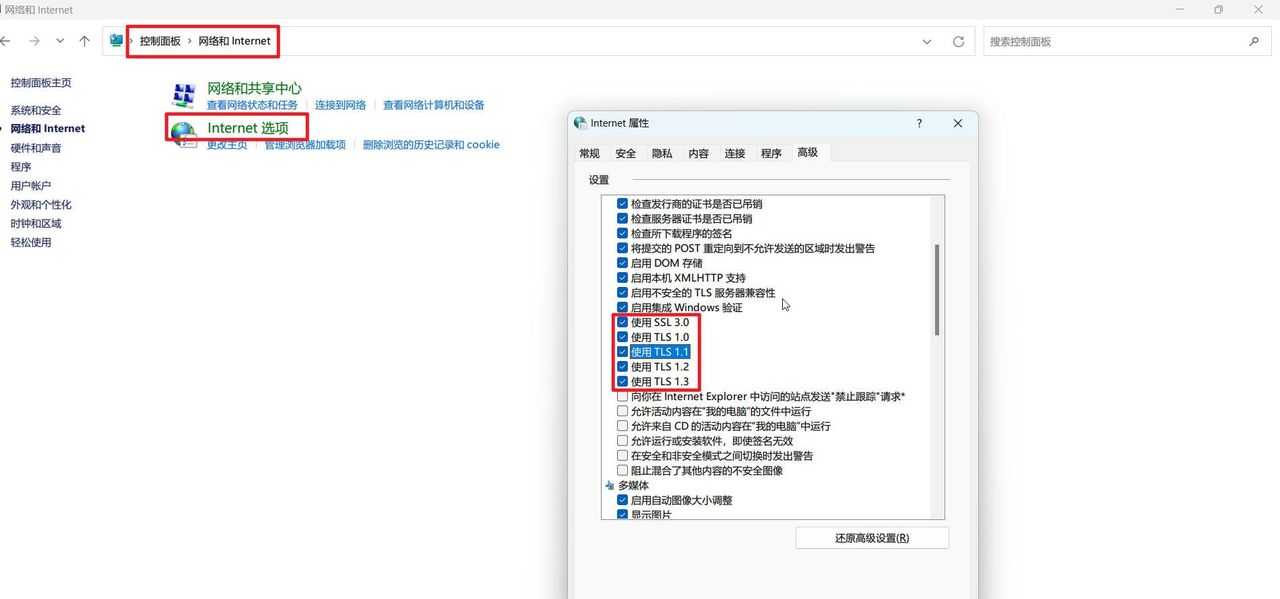The width and height of the screenshot is (1280, 599).
Task: Click 还原高级设置(R) button
Action: point(872,538)
